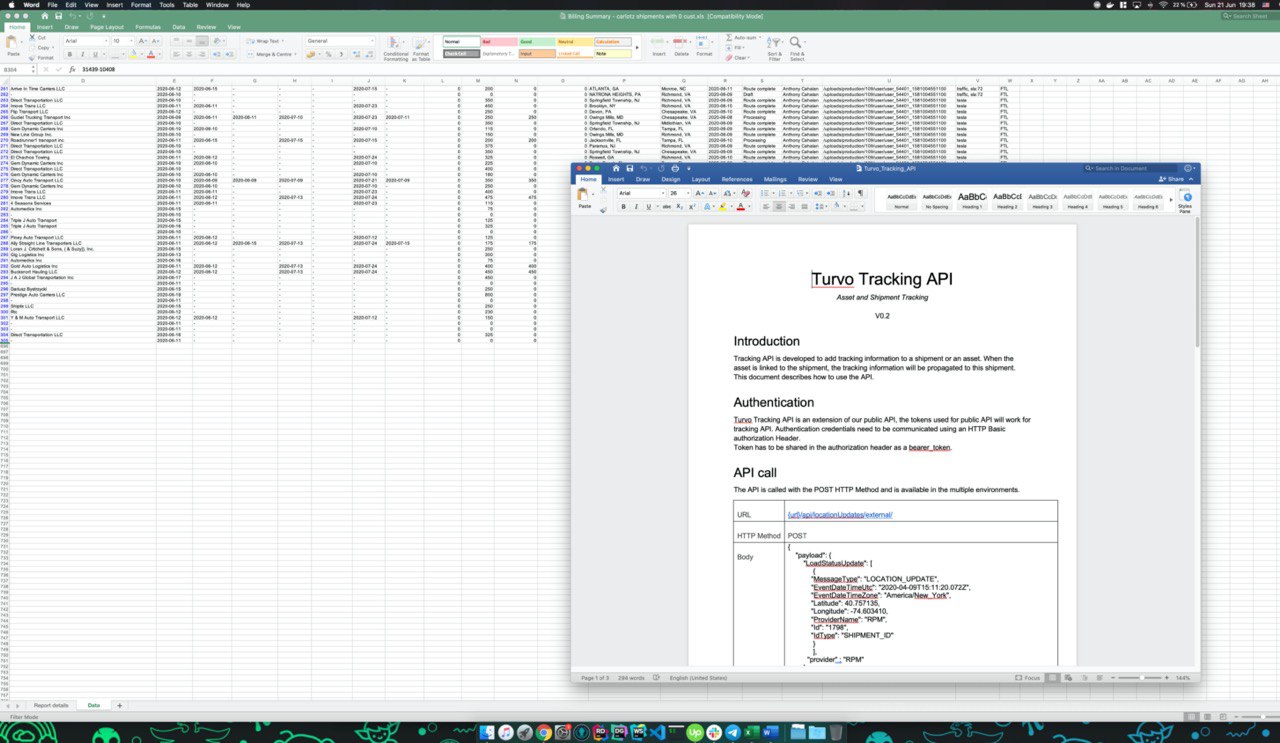1280x743 pixels.
Task: Click Find & Select in Excel
Action: pos(796,48)
